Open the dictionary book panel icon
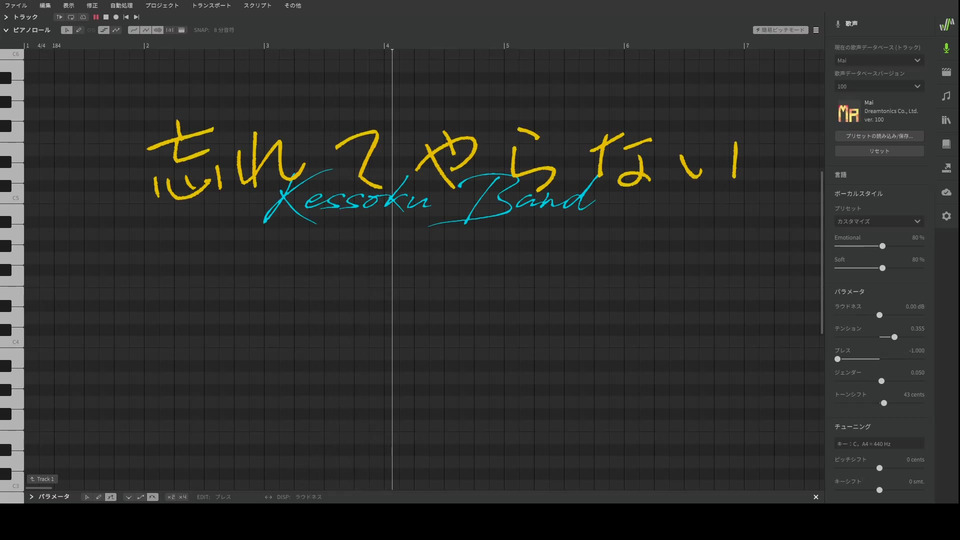 [x=946, y=144]
